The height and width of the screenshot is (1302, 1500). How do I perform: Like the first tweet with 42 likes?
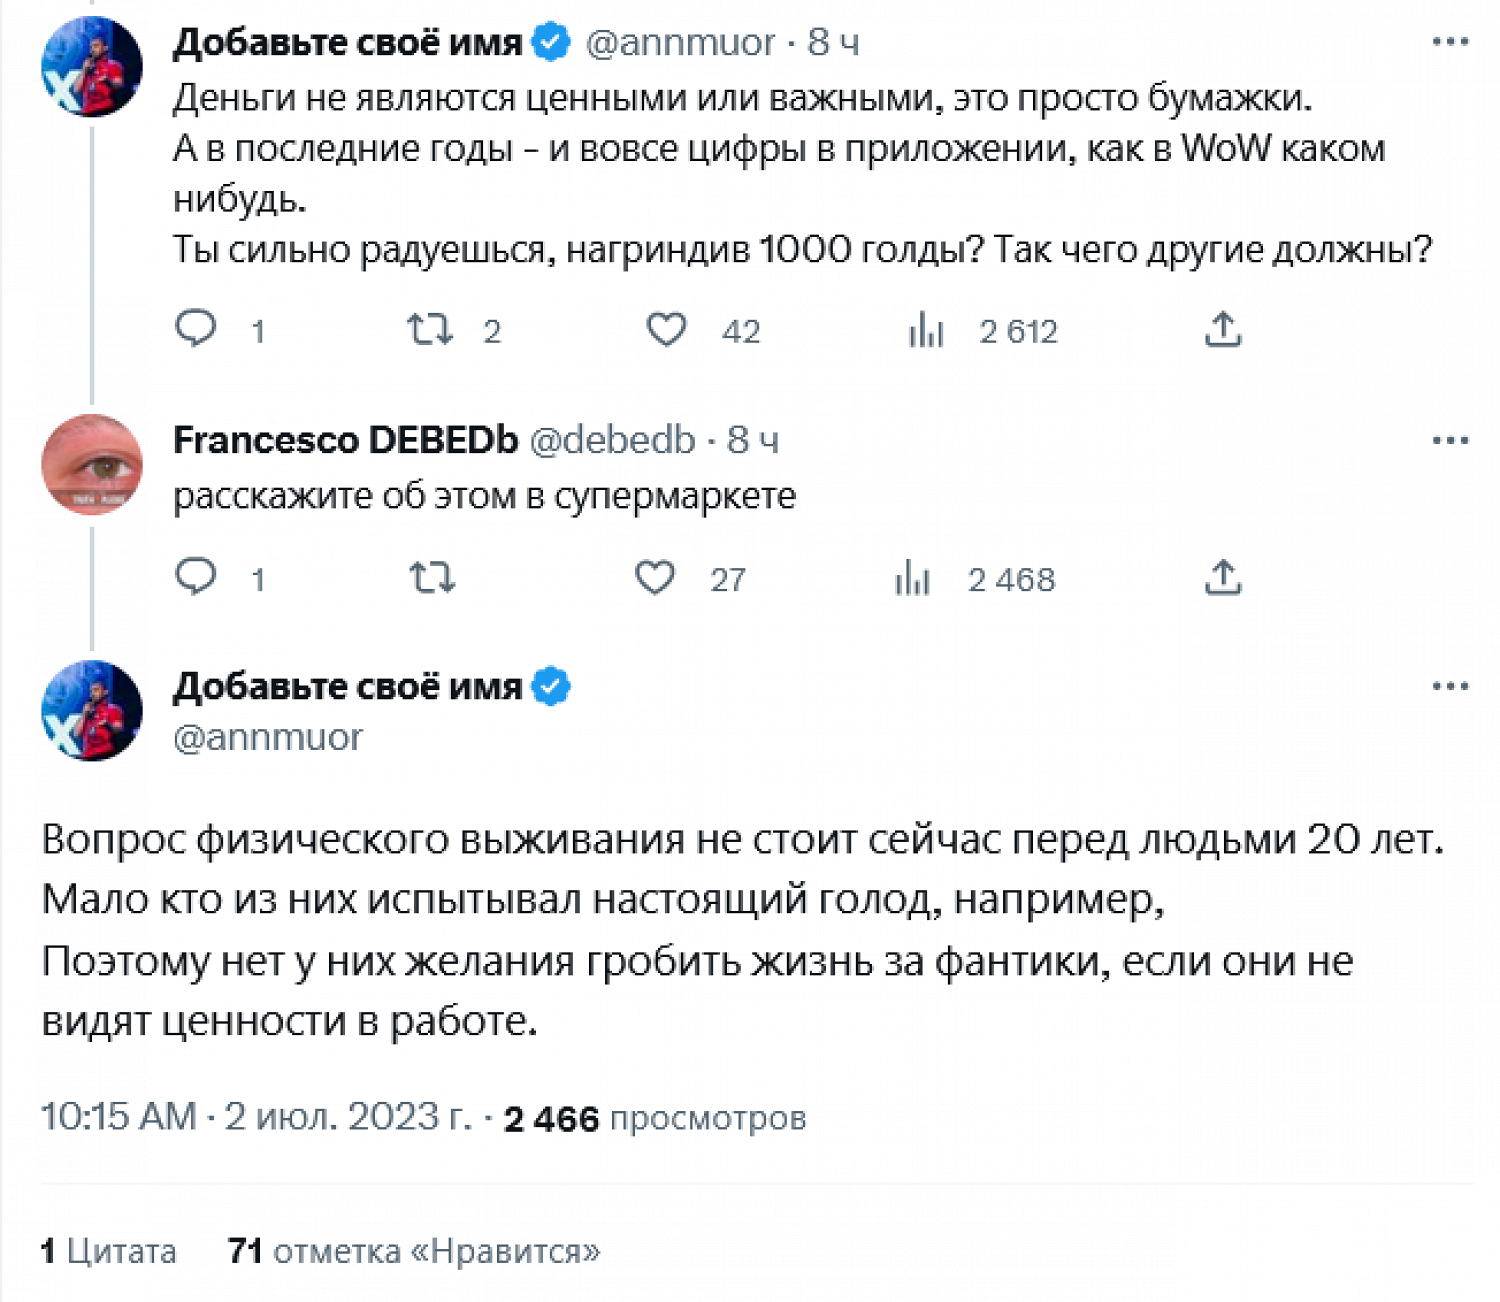[x=666, y=329]
